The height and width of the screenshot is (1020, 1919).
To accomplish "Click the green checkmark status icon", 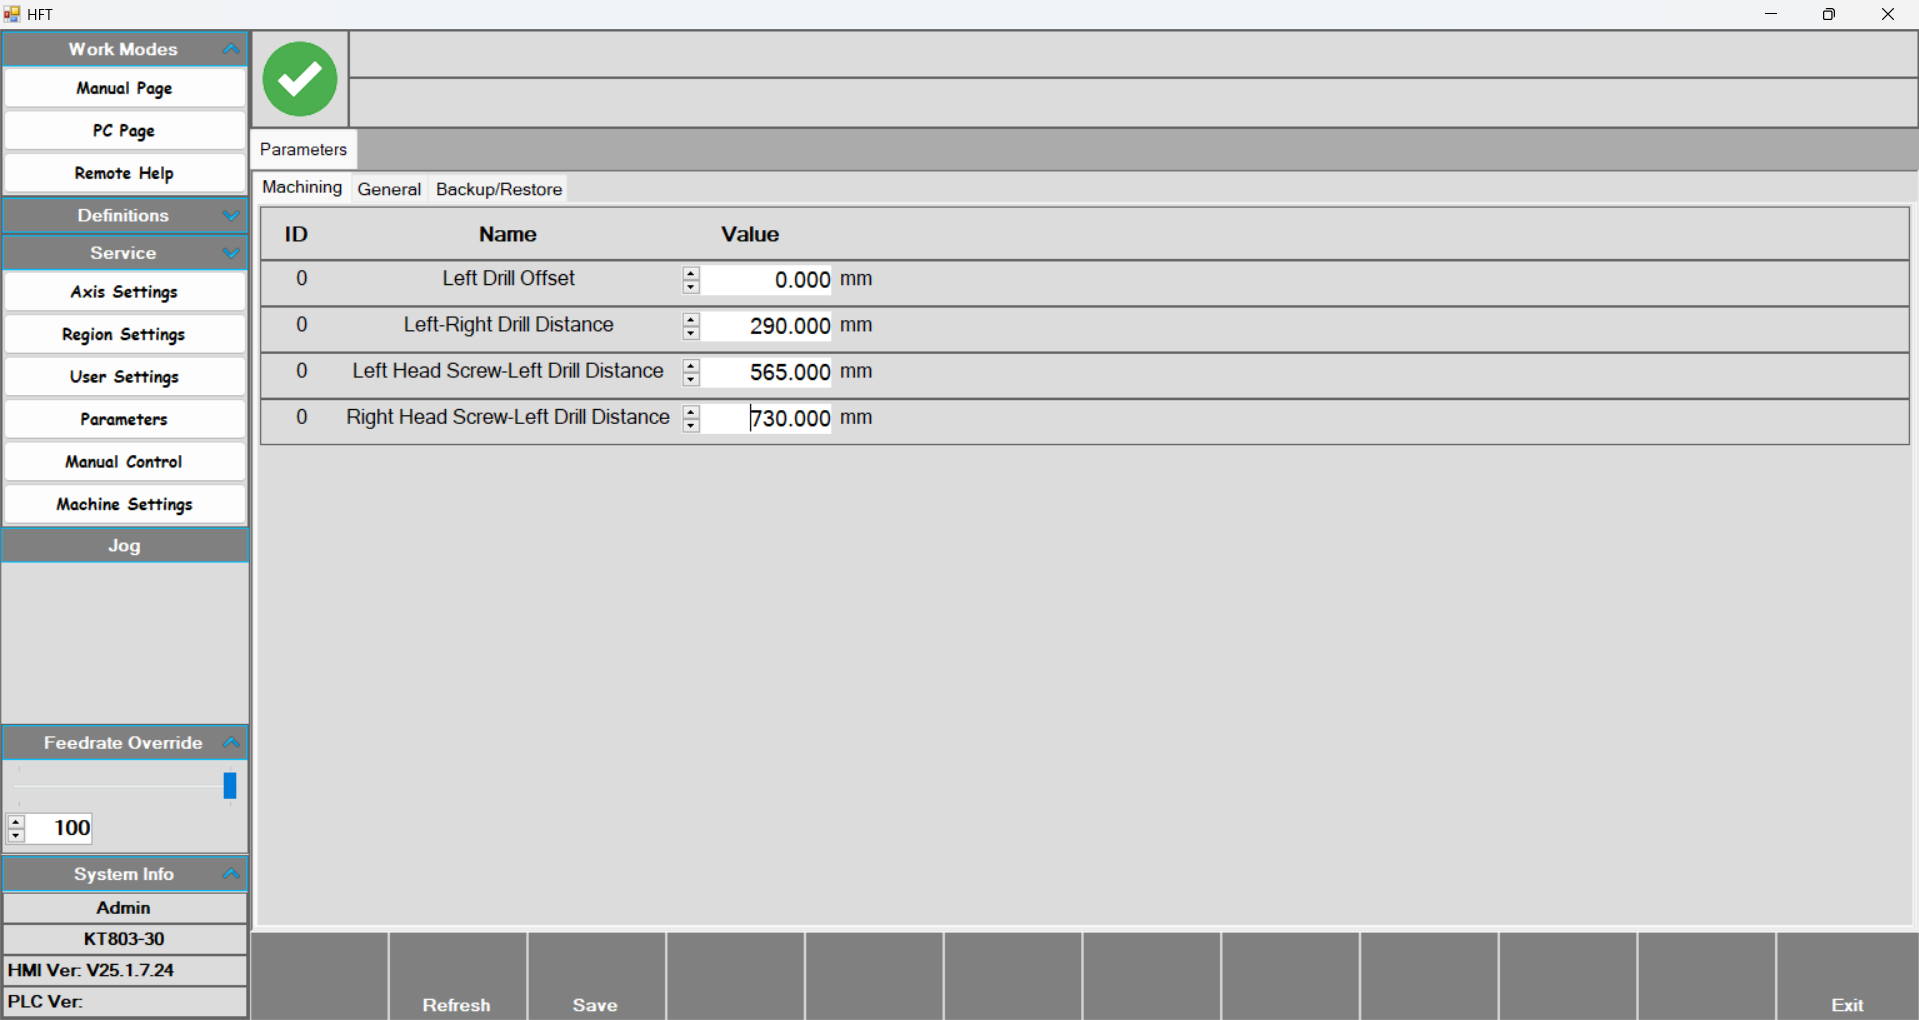I will [x=299, y=79].
